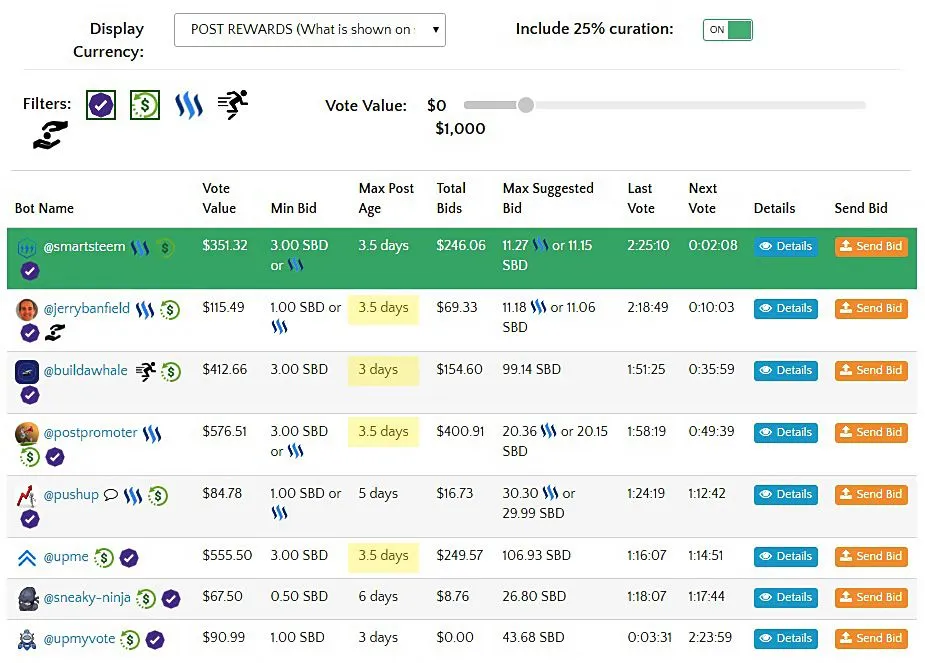
Task: Open the @upme bot profile link
Action: tap(66, 557)
